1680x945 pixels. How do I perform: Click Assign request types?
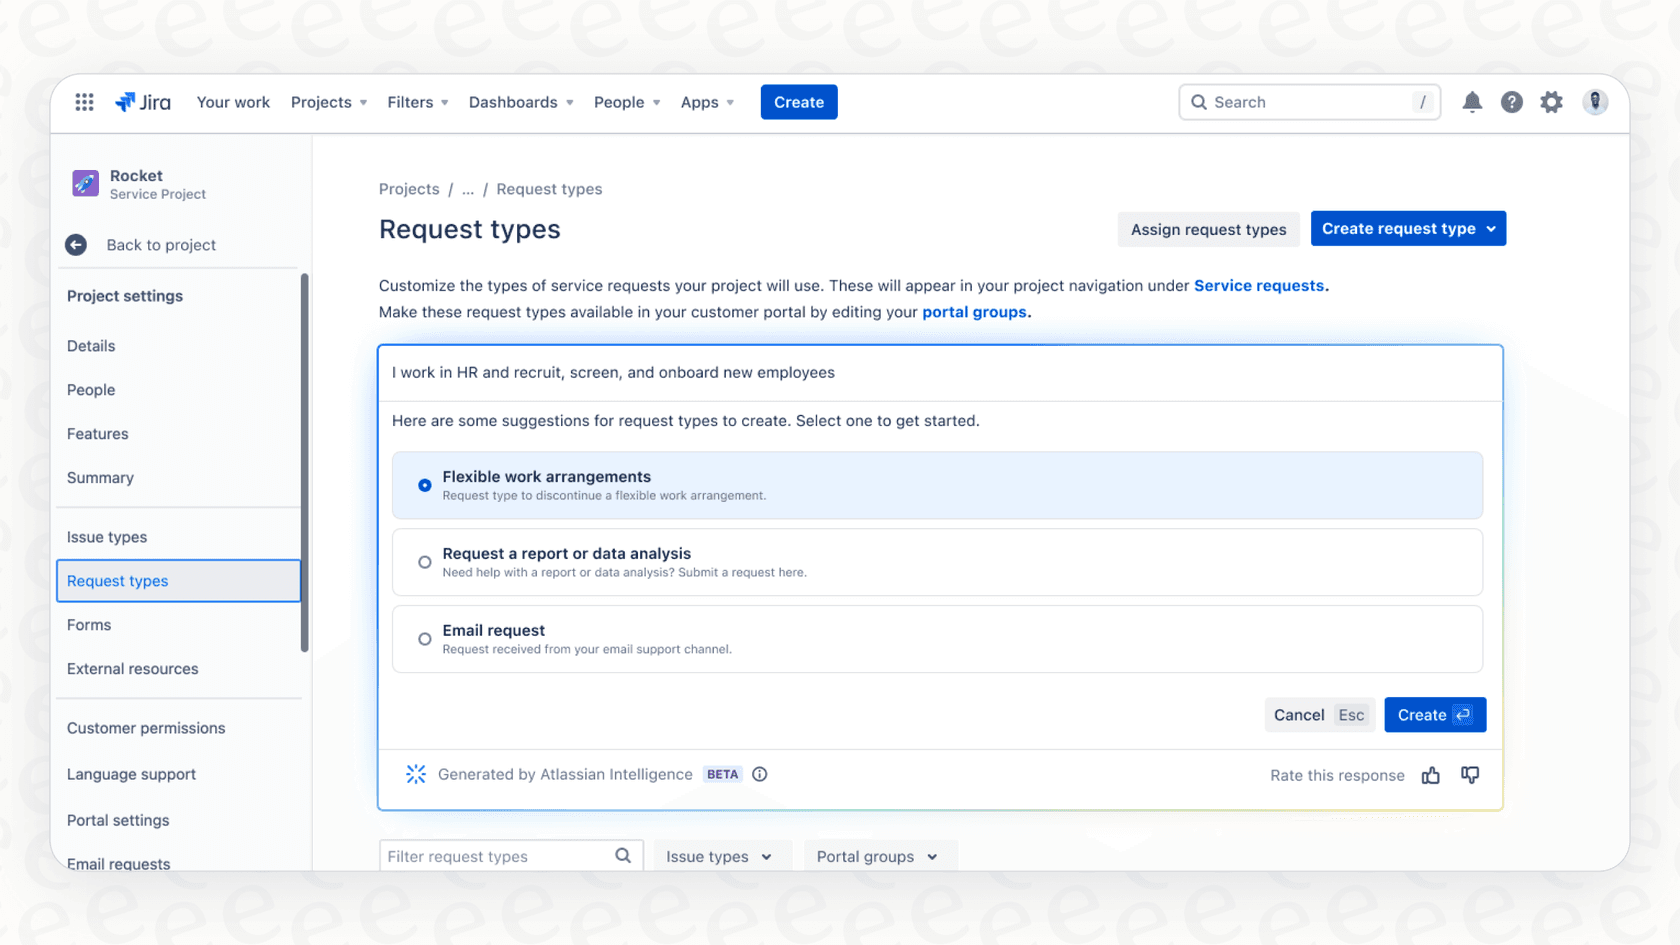[x=1208, y=229]
